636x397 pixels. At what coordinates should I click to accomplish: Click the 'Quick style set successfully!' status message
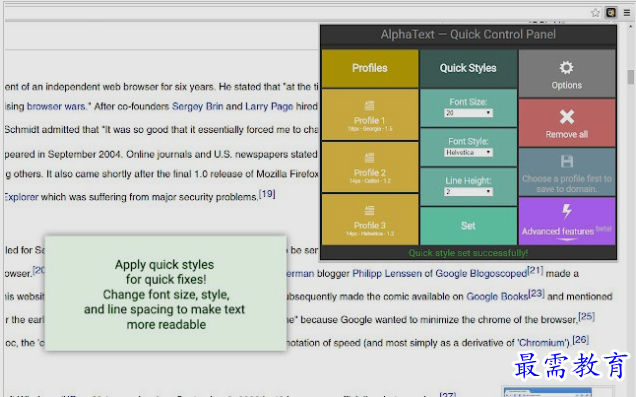tap(468, 253)
